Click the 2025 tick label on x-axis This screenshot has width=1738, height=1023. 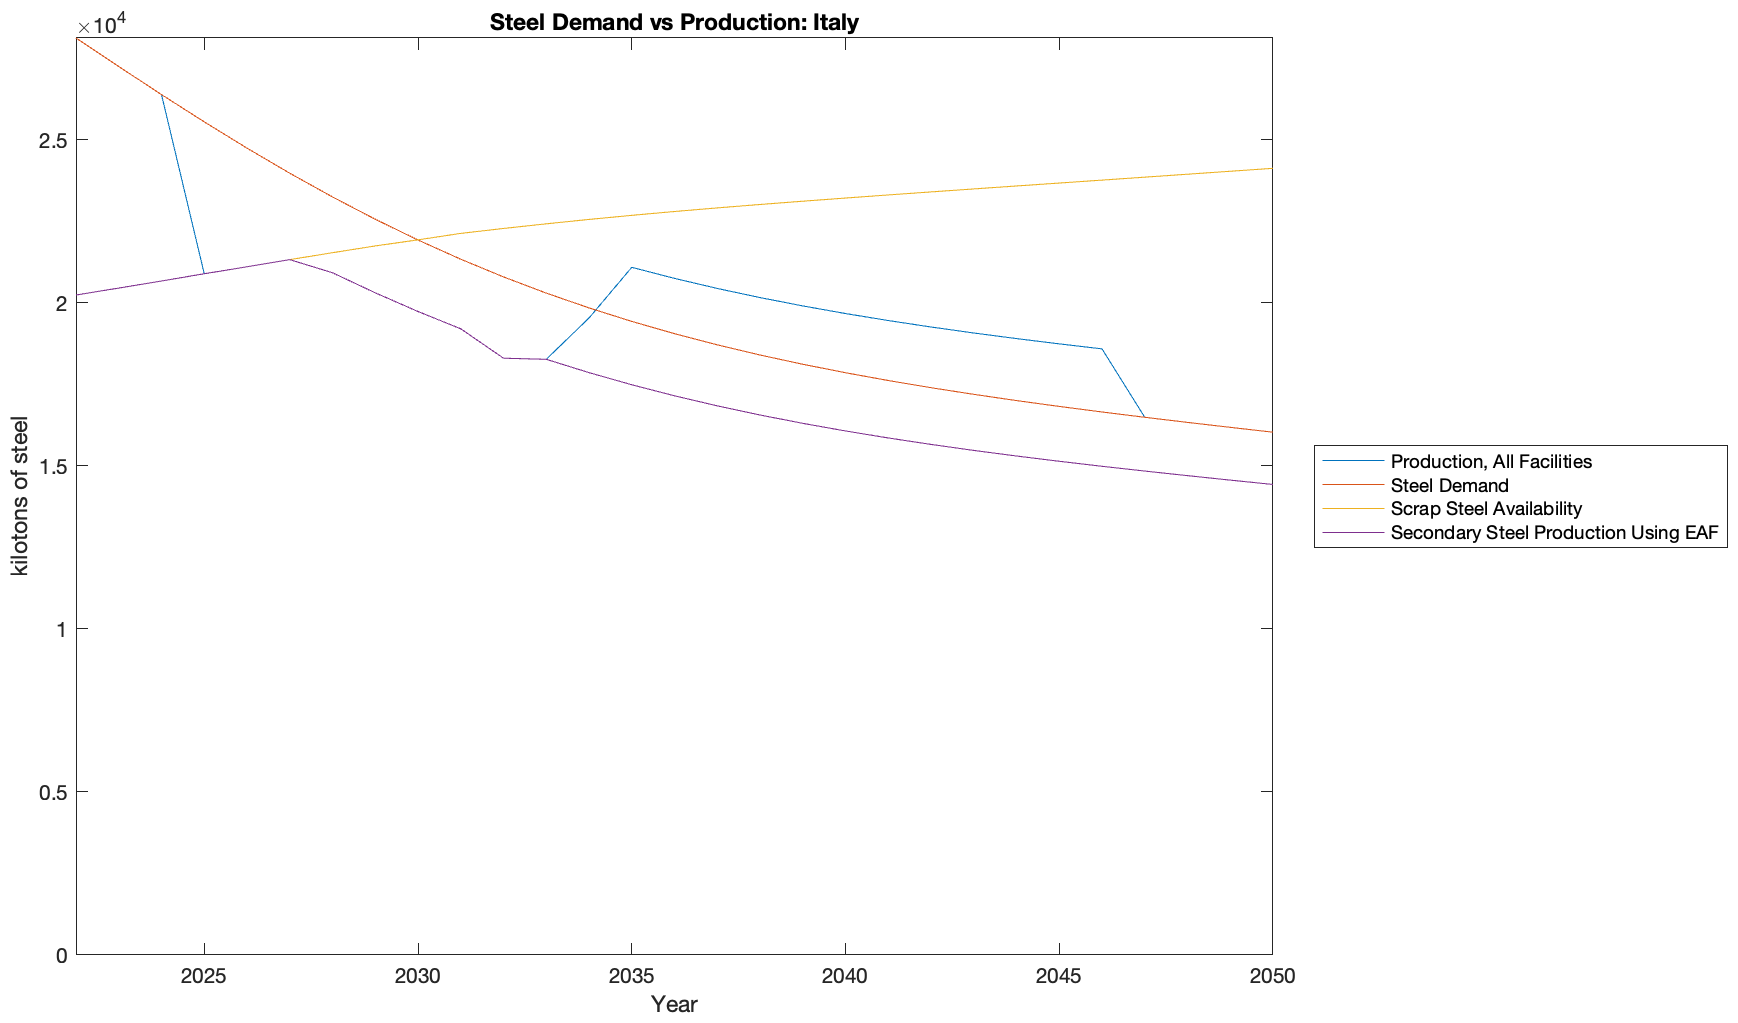click(x=204, y=977)
